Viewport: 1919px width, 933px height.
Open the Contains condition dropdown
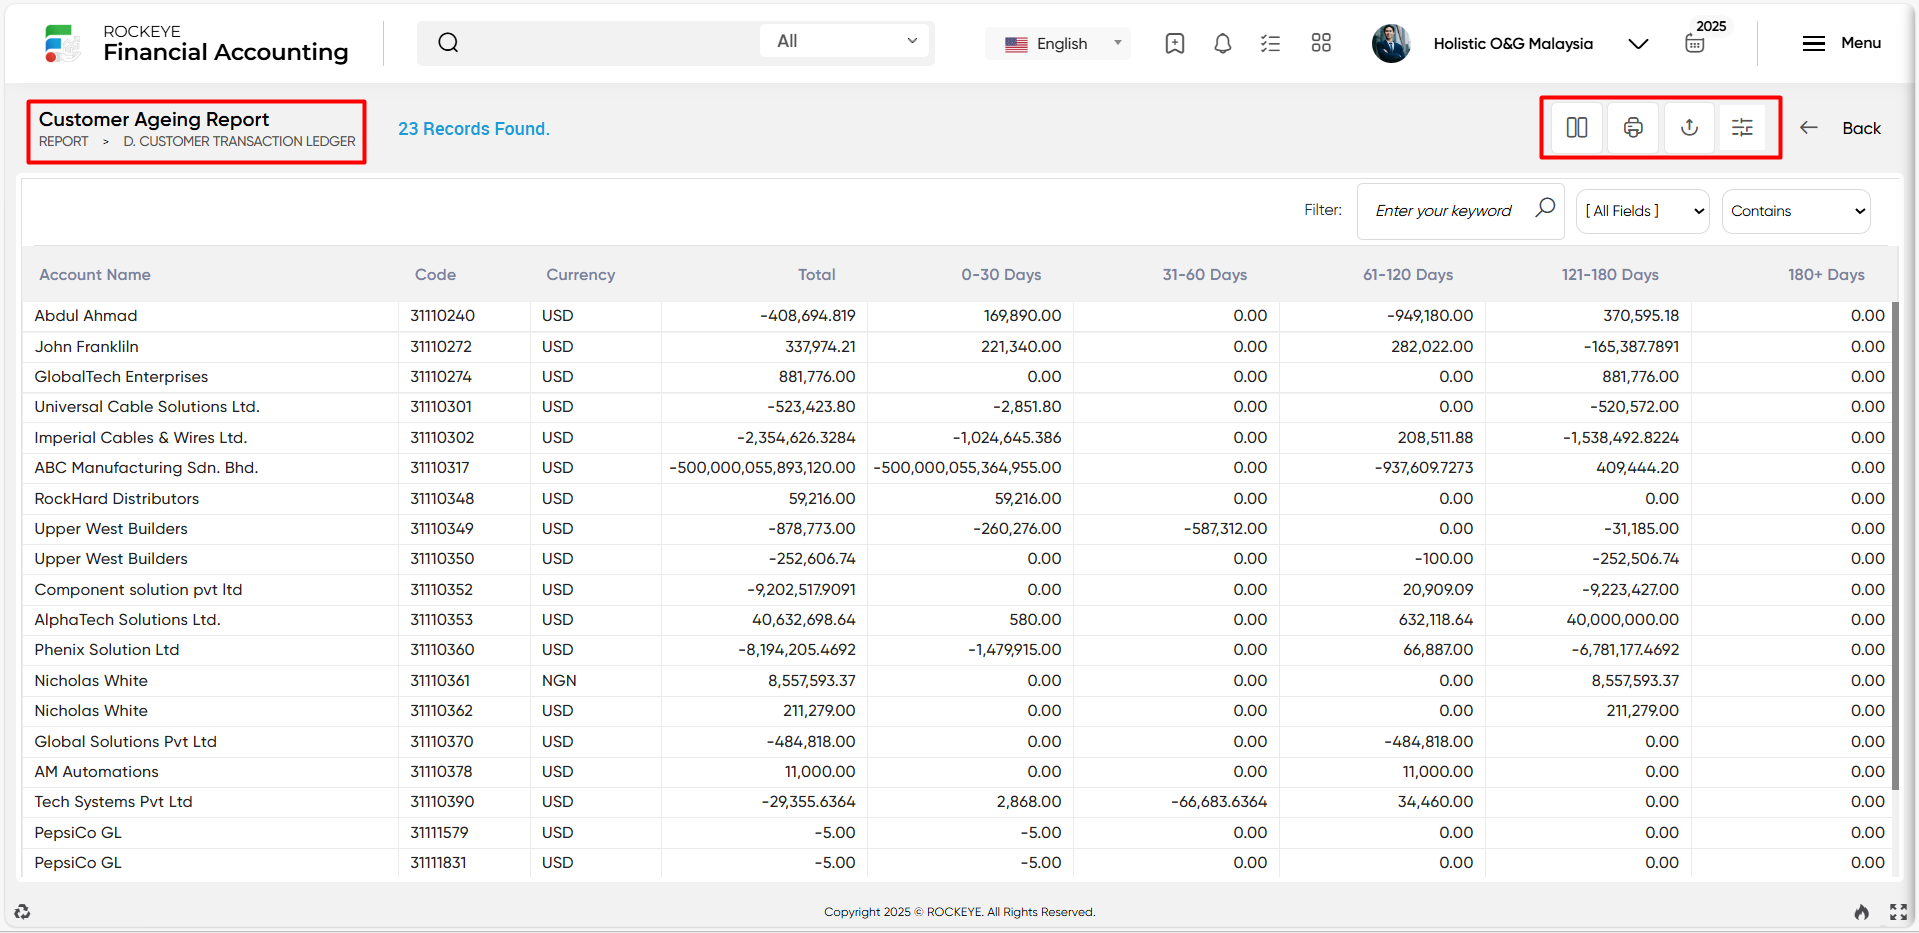pos(1796,211)
